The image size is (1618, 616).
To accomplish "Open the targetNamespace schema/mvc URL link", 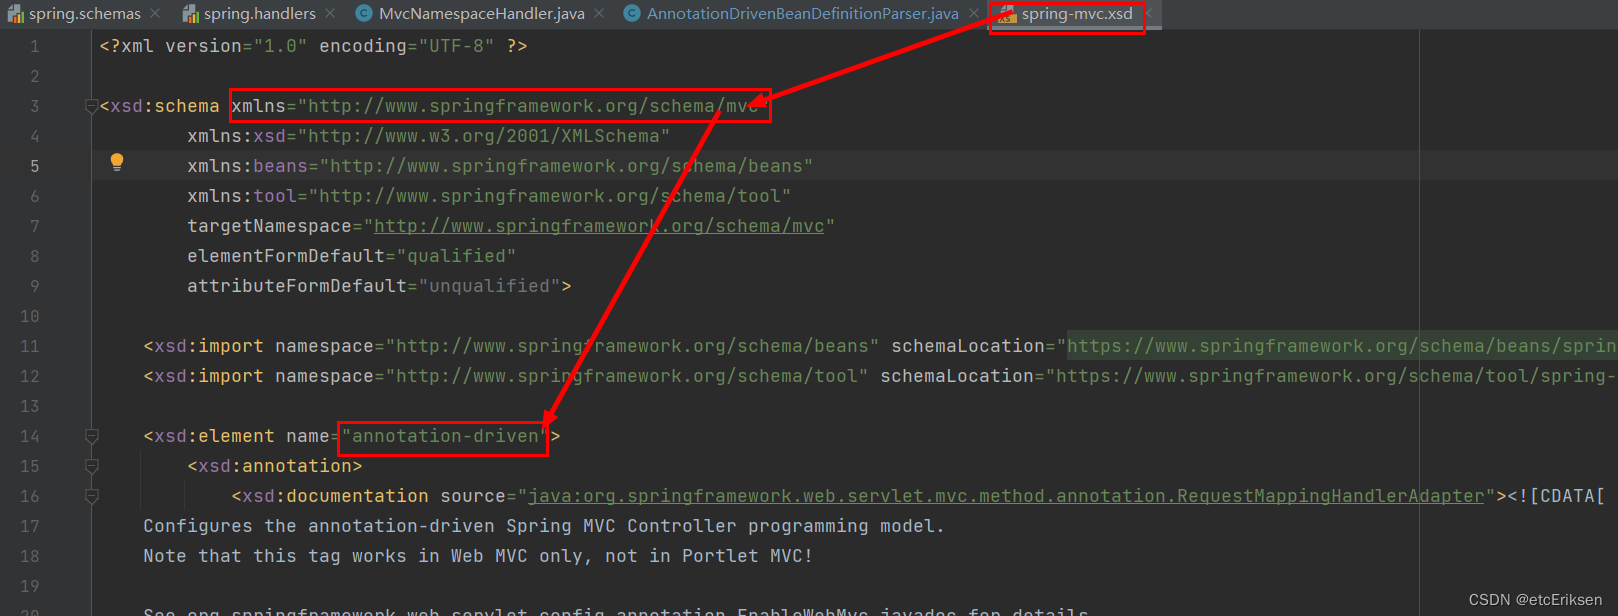I will (598, 227).
